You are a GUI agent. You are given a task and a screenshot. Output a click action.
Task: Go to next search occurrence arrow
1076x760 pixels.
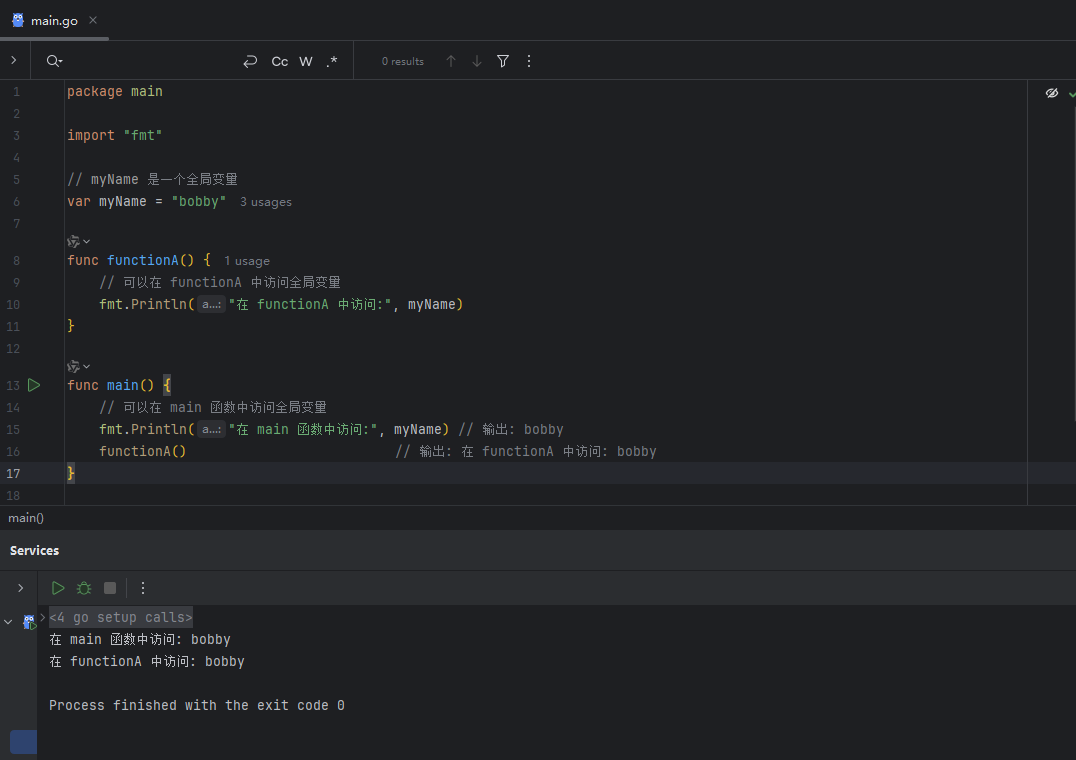[x=477, y=61]
